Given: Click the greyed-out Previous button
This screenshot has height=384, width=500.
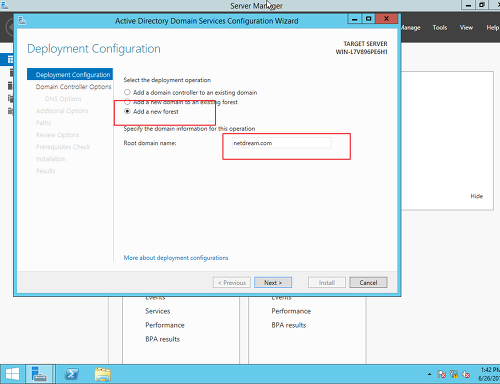Looking at the screenshot, I should [x=232, y=283].
